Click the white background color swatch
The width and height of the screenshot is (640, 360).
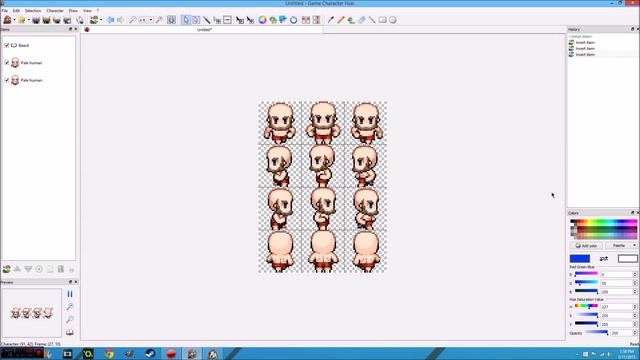pos(627,258)
